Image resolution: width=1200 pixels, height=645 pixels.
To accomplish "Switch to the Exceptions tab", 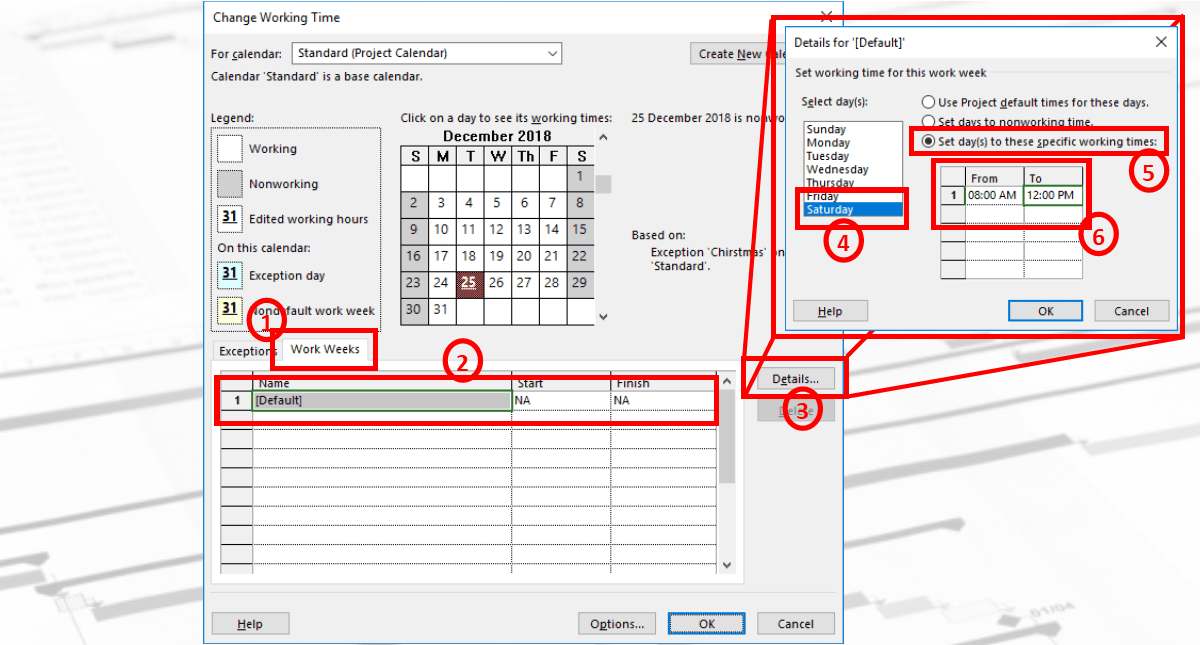I will coord(246,351).
